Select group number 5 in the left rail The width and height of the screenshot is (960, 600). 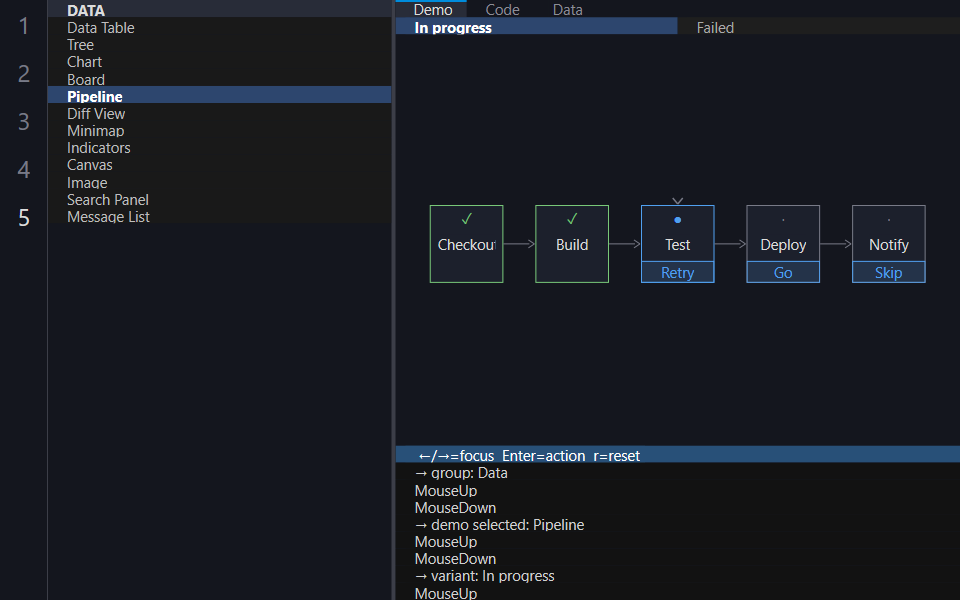click(x=23, y=217)
